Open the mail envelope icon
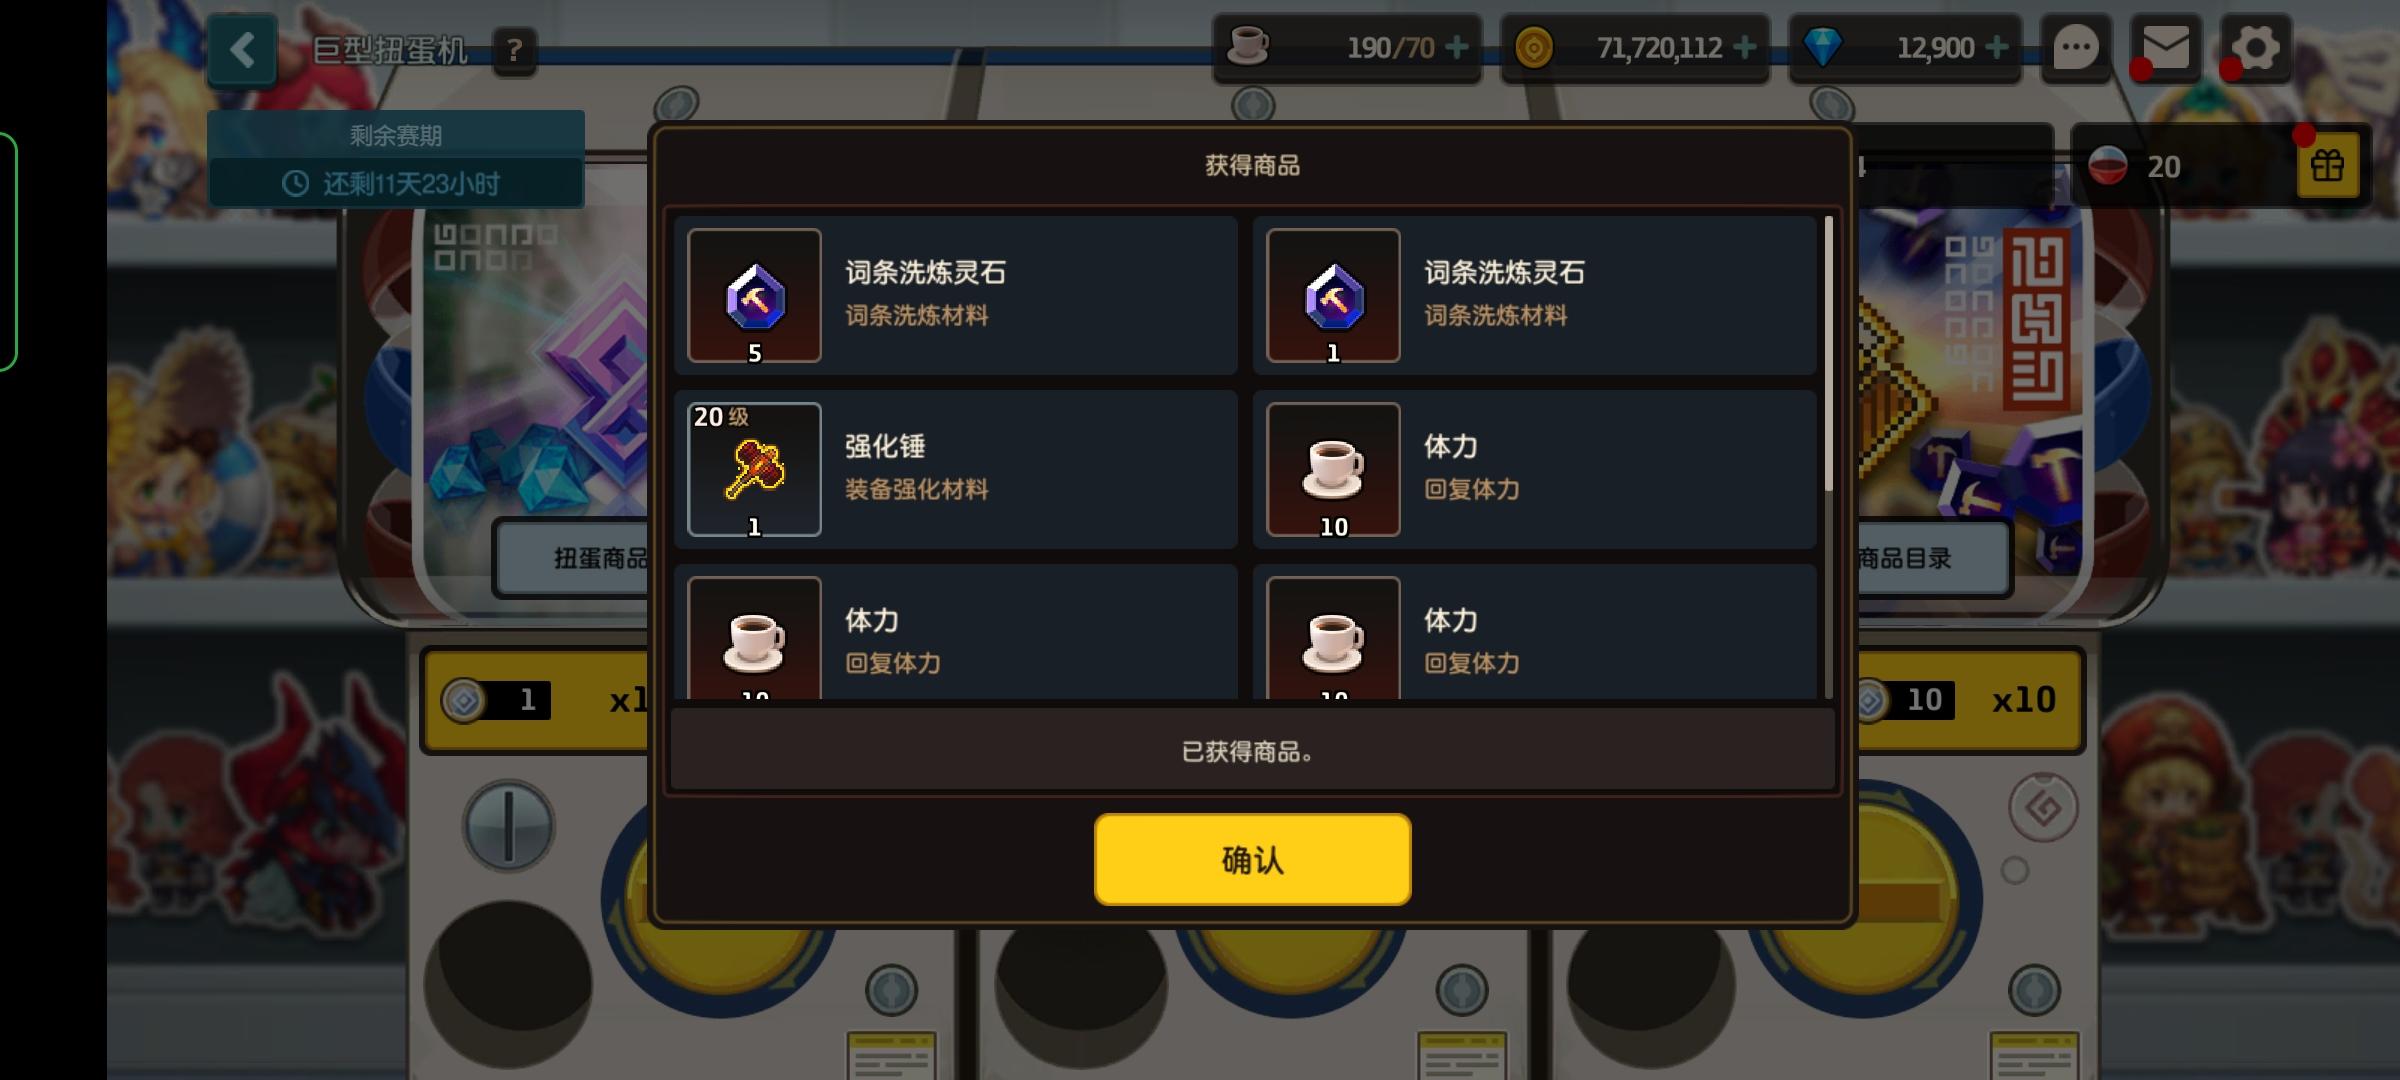The width and height of the screenshot is (2400, 1080). [x=2166, y=48]
